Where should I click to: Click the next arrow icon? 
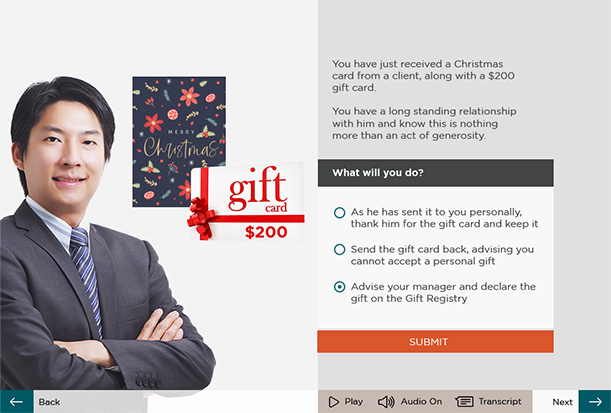coord(595,402)
